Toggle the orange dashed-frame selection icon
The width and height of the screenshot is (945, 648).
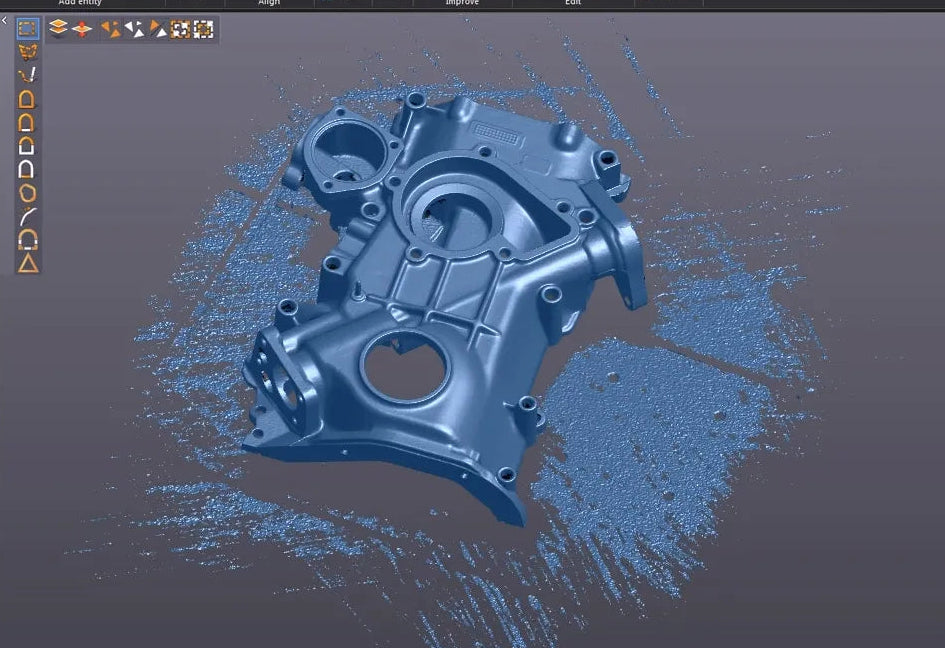(x=180, y=29)
